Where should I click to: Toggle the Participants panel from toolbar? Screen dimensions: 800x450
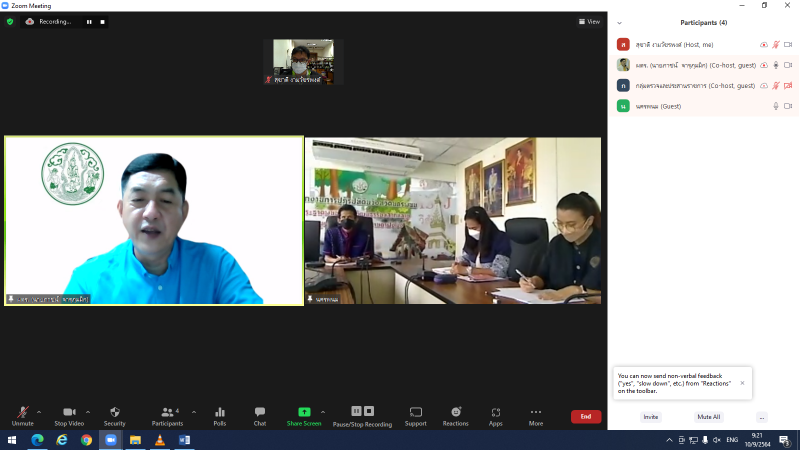point(167,416)
